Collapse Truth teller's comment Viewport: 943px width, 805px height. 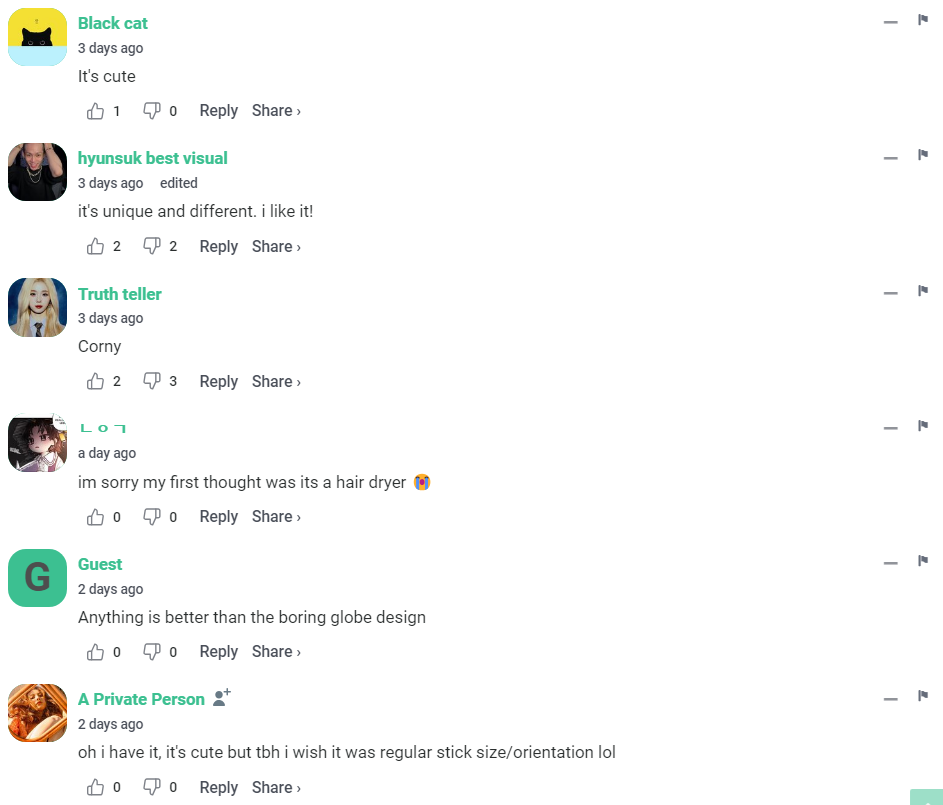[x=890, y=293]
